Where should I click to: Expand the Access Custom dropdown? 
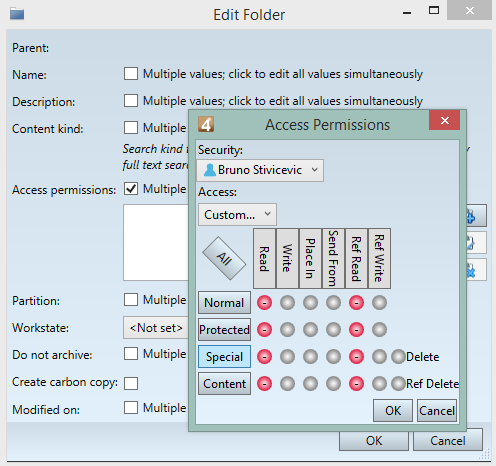coord(237,215)
